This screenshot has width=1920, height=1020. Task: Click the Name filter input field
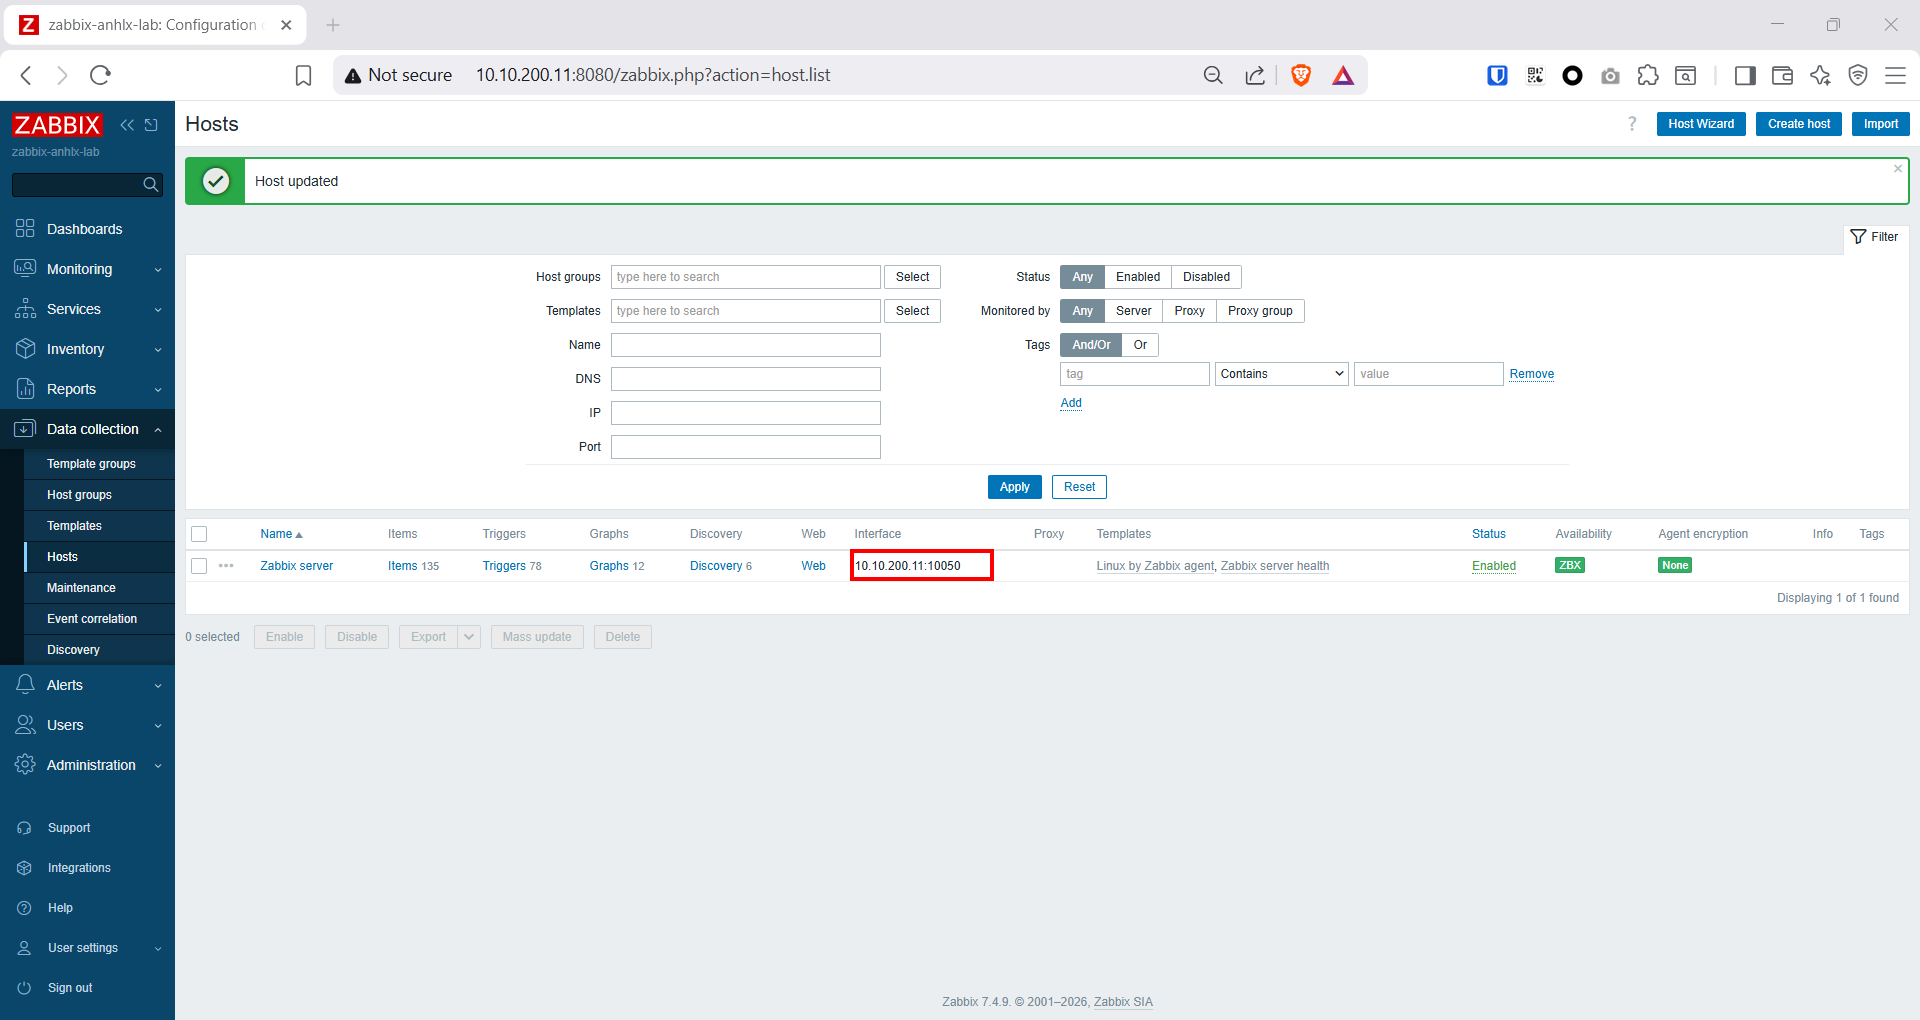[x=745, y=345]
